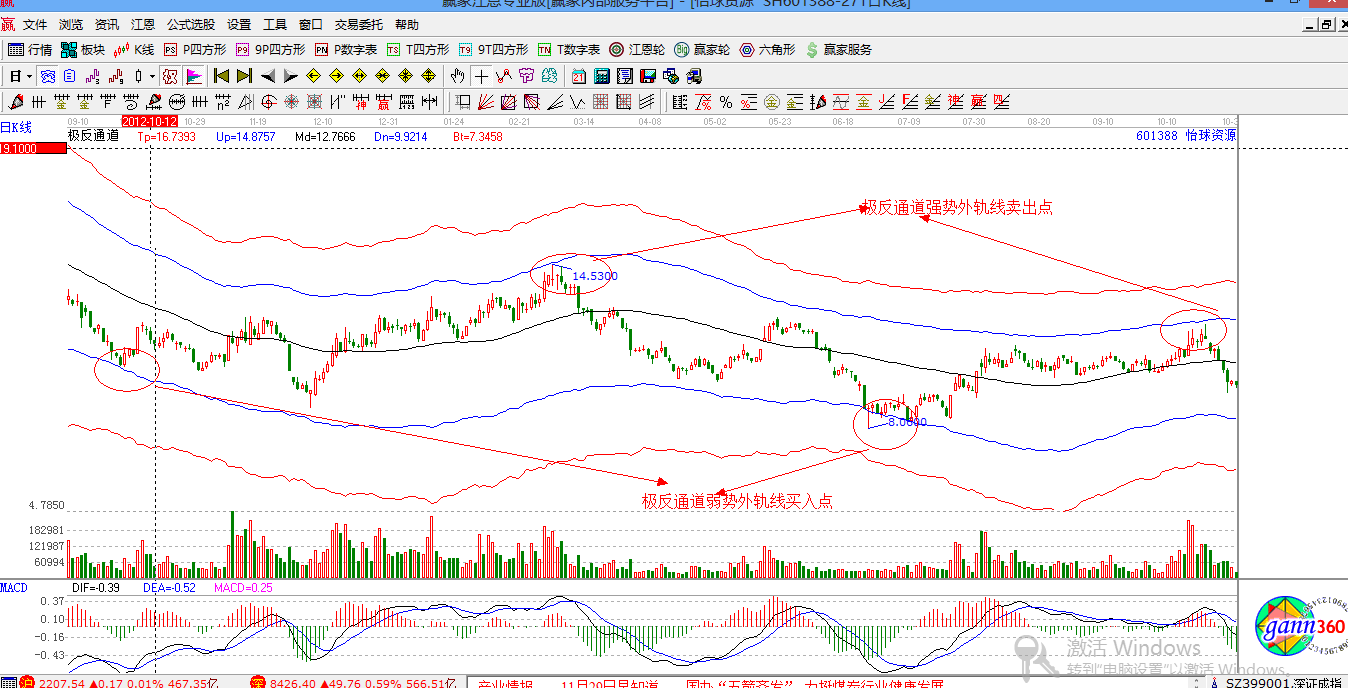Select the hand pan tool
1348x688 pixels.
click(x=458, y=76)
